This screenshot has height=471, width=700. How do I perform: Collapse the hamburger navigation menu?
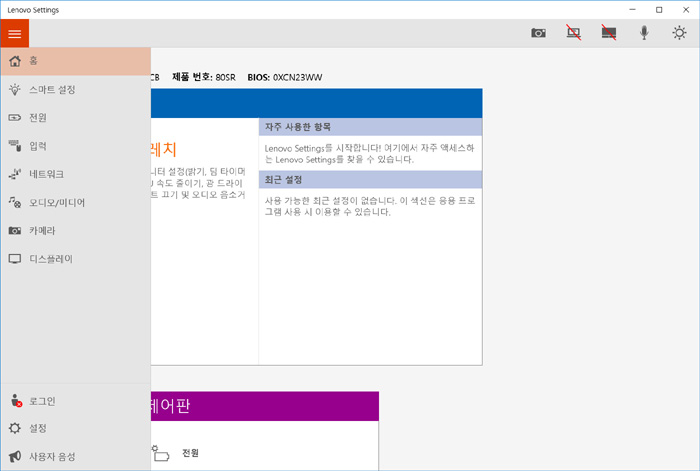15,33
